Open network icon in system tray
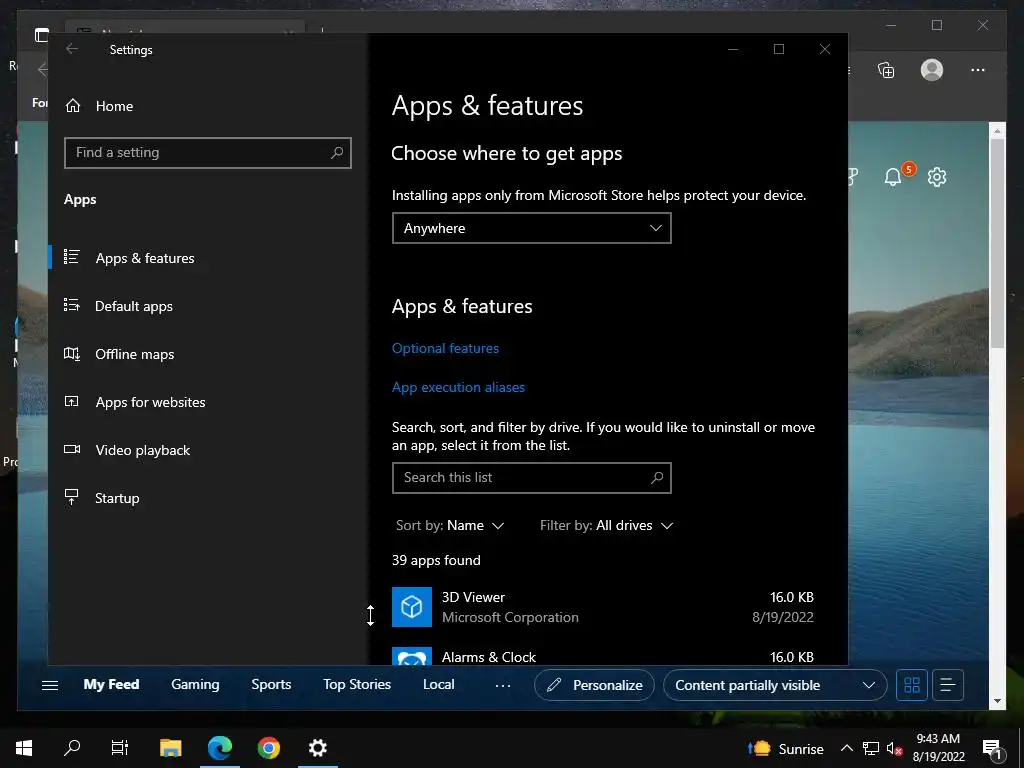Screen dimensions: 1024x768 (871, 748)
